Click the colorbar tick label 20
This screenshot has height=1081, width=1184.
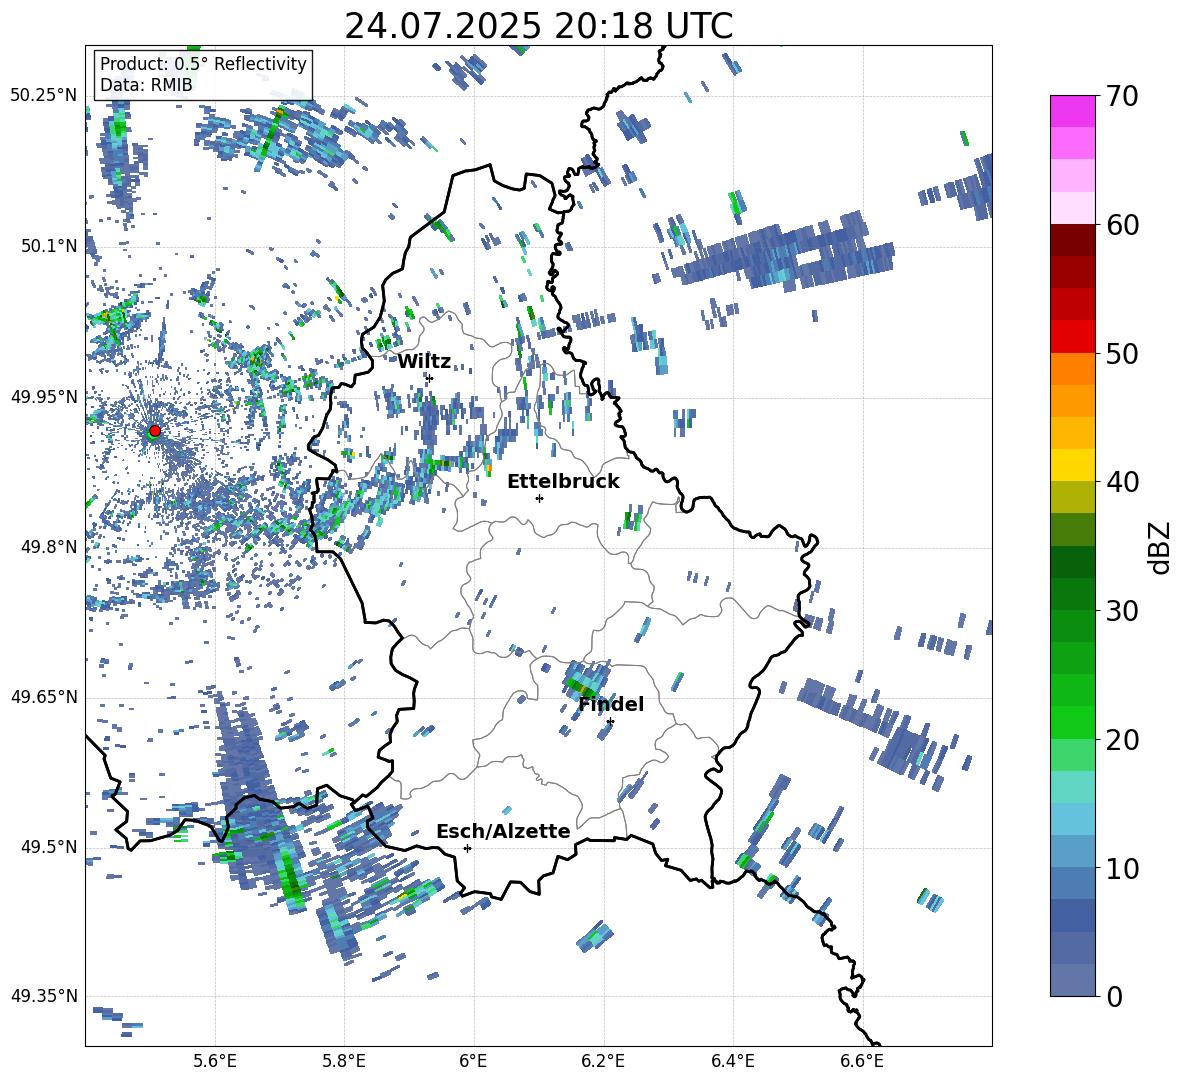1122,740
